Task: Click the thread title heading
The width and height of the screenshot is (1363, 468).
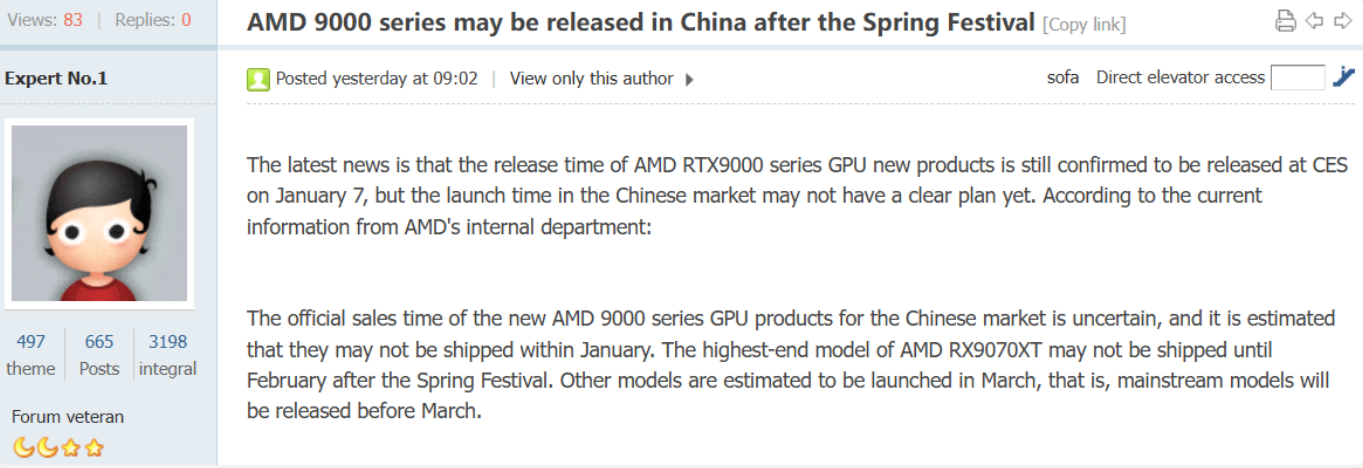Action: [x=640, y=23]
